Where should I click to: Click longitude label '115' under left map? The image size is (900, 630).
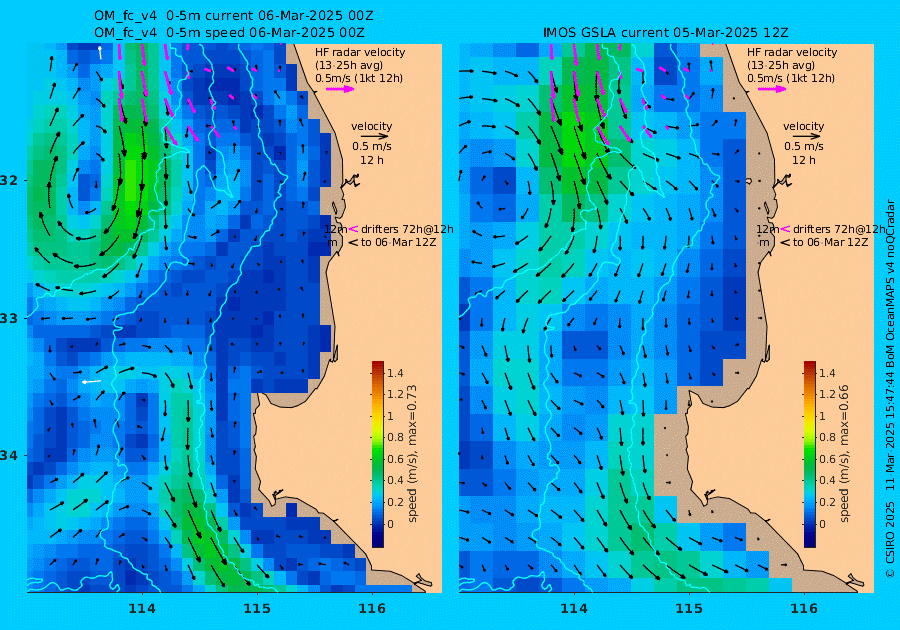(x=257, y=608)
